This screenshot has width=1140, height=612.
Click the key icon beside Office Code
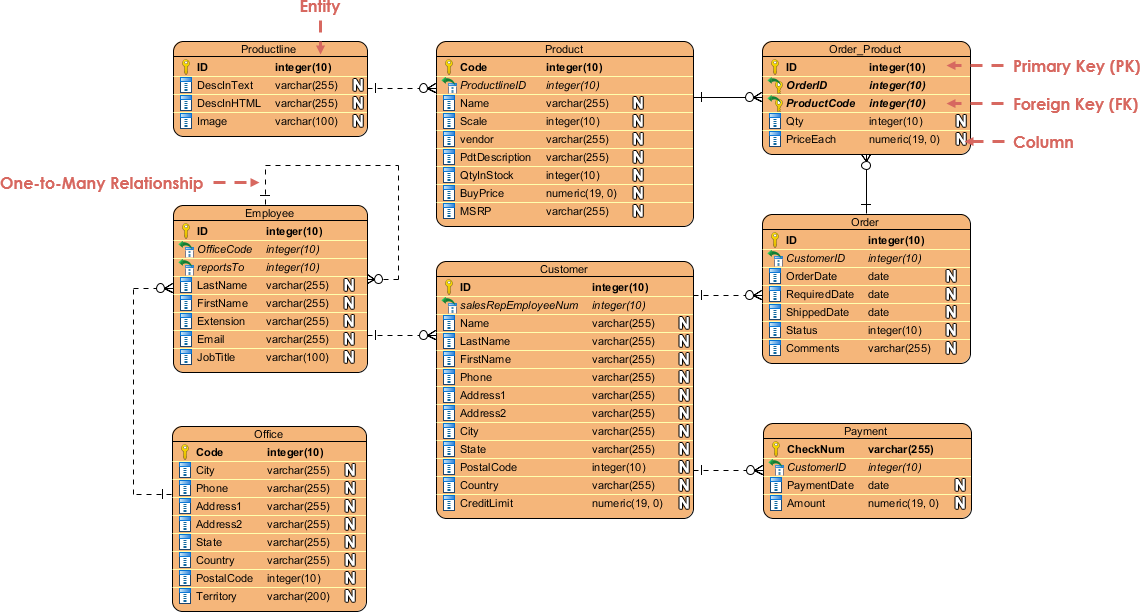pos(185,452)
